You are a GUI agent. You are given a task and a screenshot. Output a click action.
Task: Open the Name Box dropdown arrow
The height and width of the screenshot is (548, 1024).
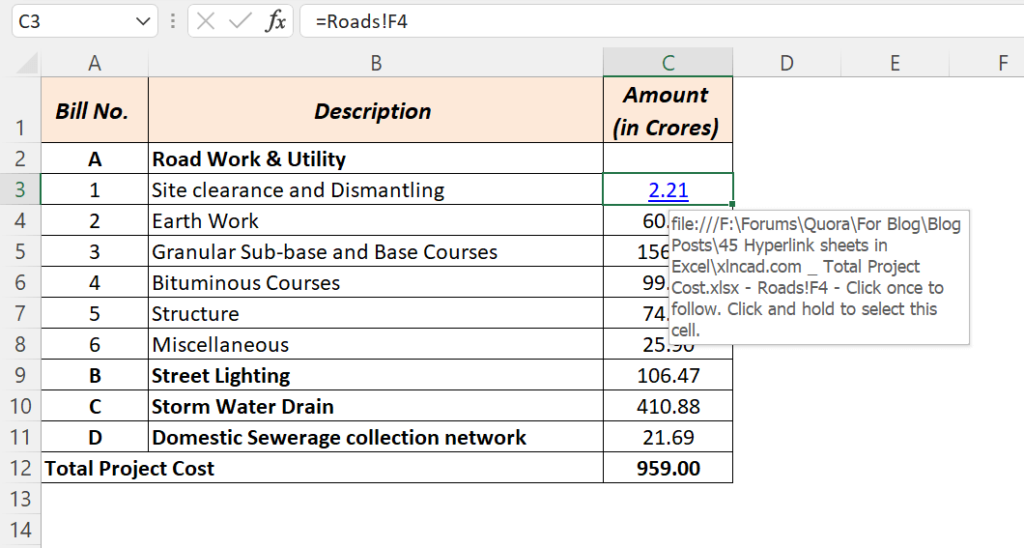coord(143,22)
